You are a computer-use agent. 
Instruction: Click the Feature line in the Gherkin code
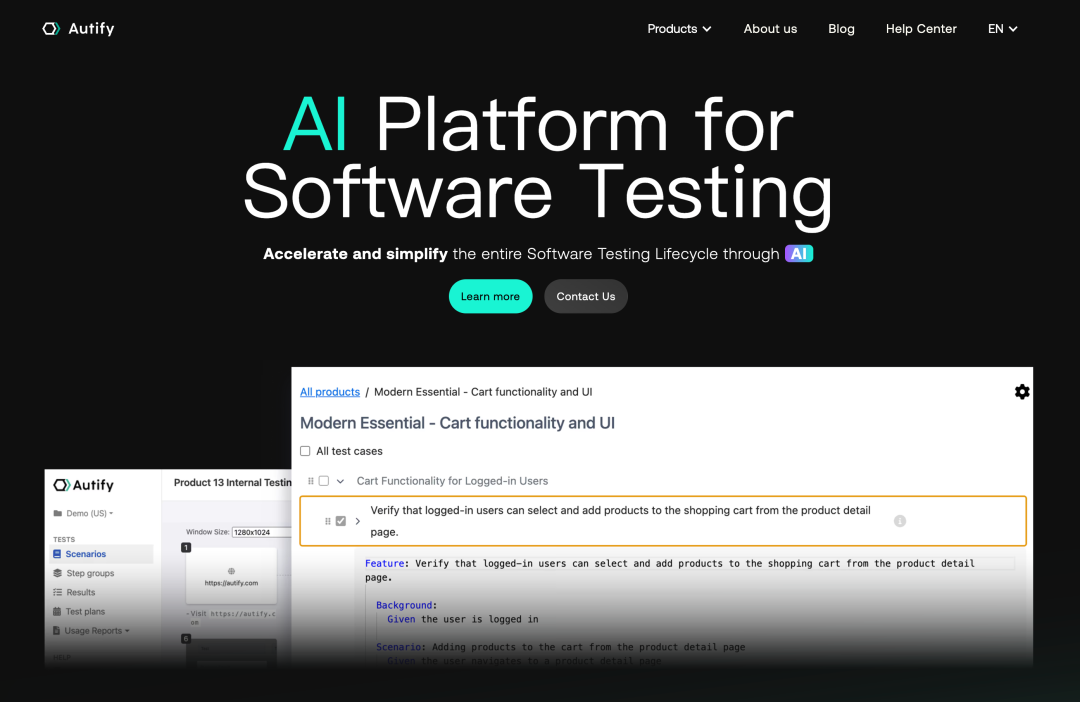pyautogui.click(x=669, y=570)
